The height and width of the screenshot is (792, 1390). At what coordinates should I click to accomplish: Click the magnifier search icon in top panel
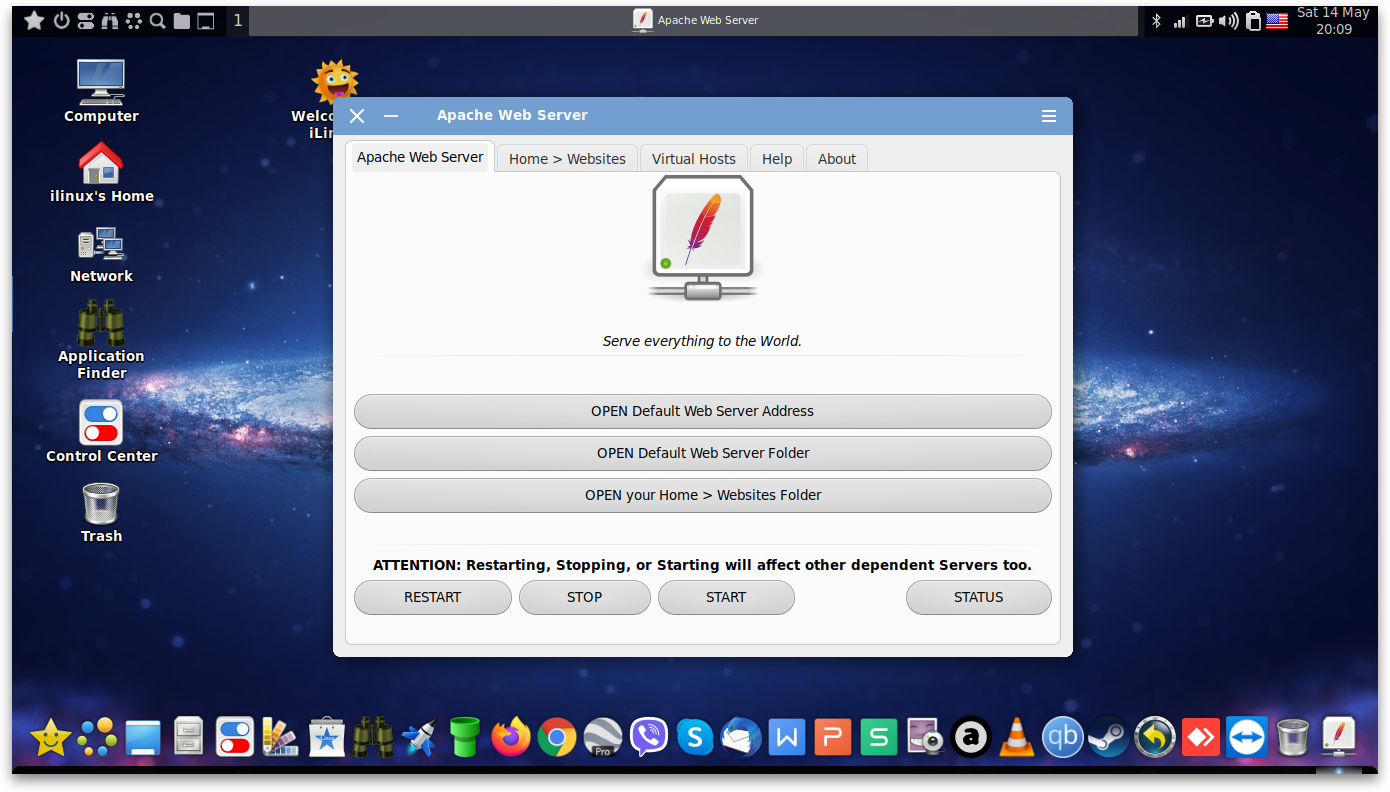(x=158, y=20)
